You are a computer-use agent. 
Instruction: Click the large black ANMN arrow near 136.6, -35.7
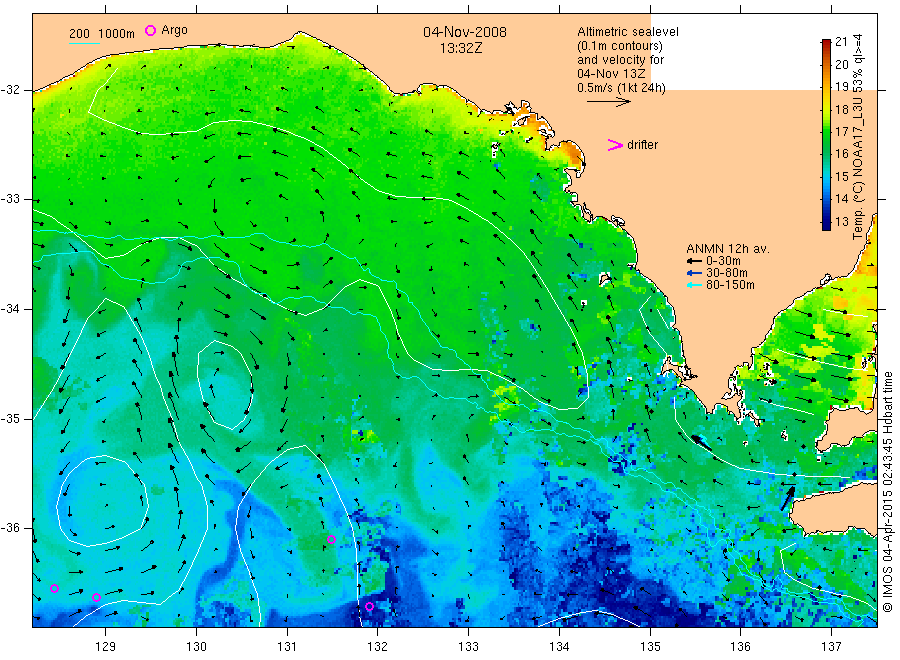(788, 498)
